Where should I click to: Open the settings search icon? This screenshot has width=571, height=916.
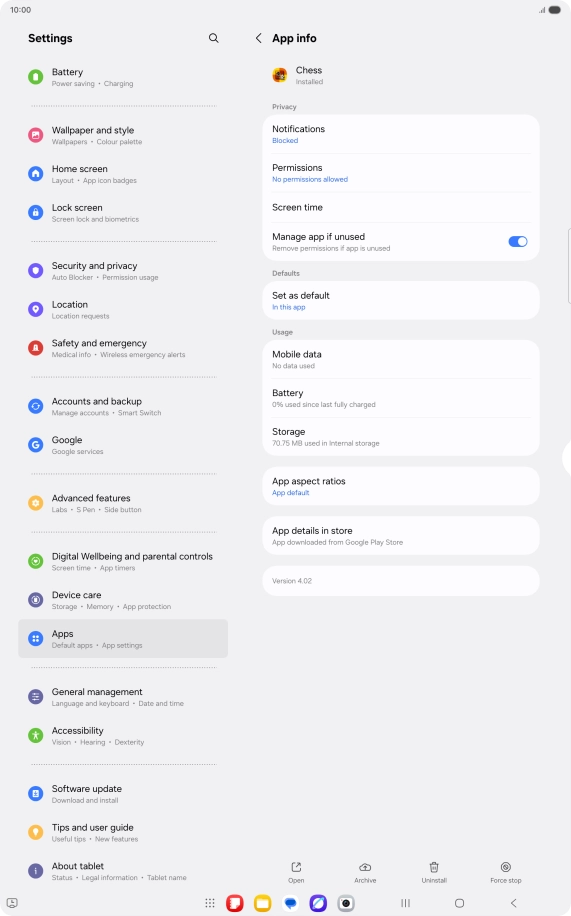click(214, 38)
